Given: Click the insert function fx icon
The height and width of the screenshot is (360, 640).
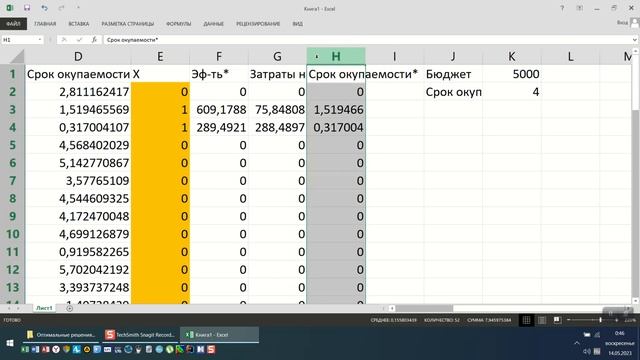Looking at the screenshot, I should click(94, 40).
